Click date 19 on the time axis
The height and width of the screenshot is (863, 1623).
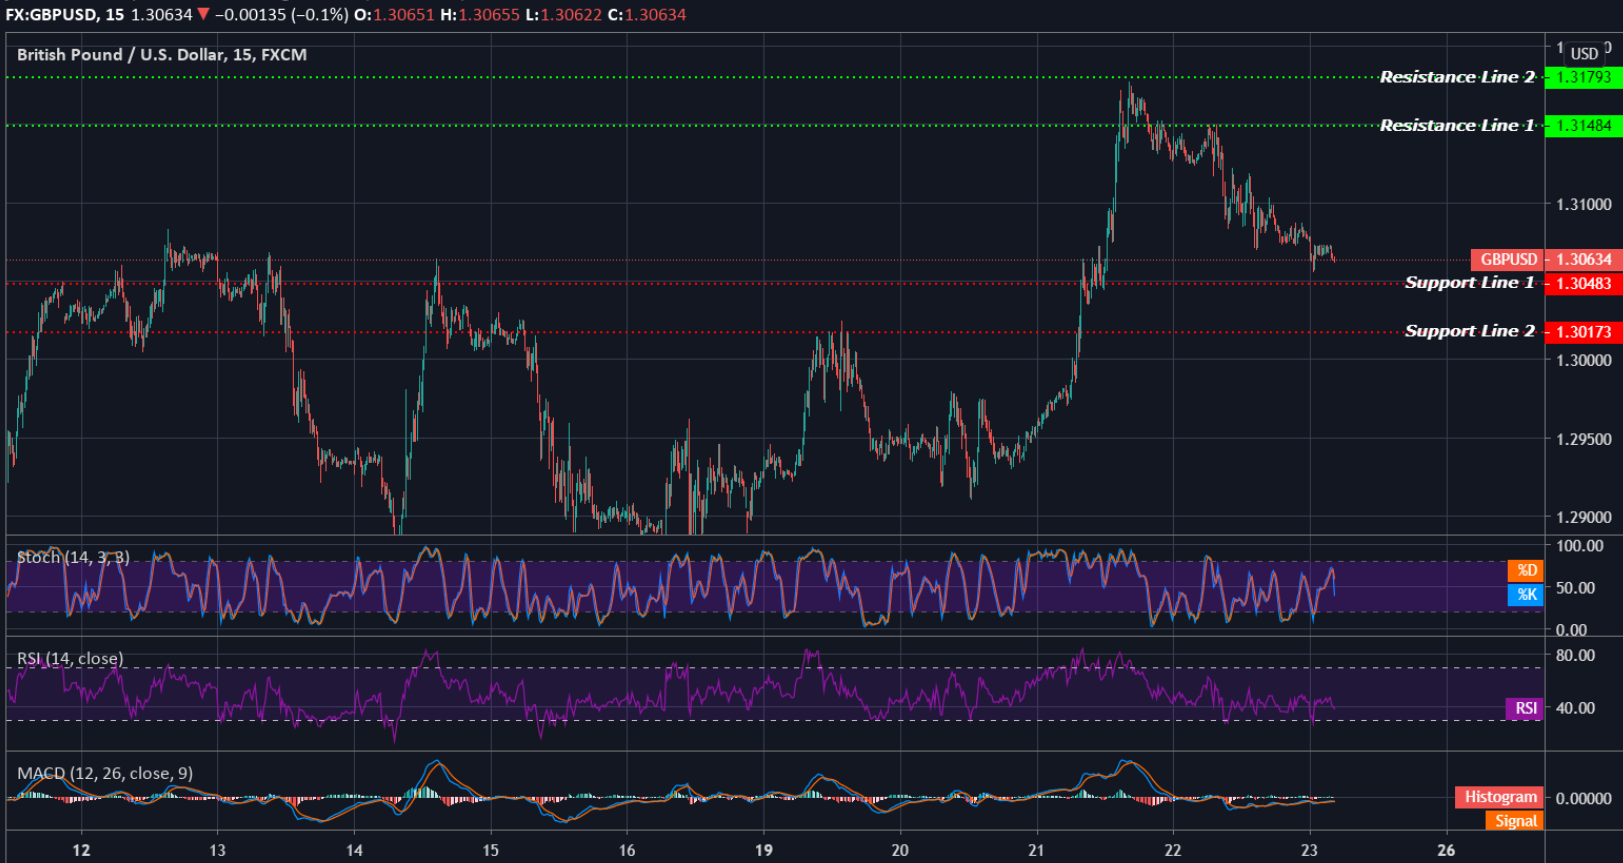click(763, 850)
